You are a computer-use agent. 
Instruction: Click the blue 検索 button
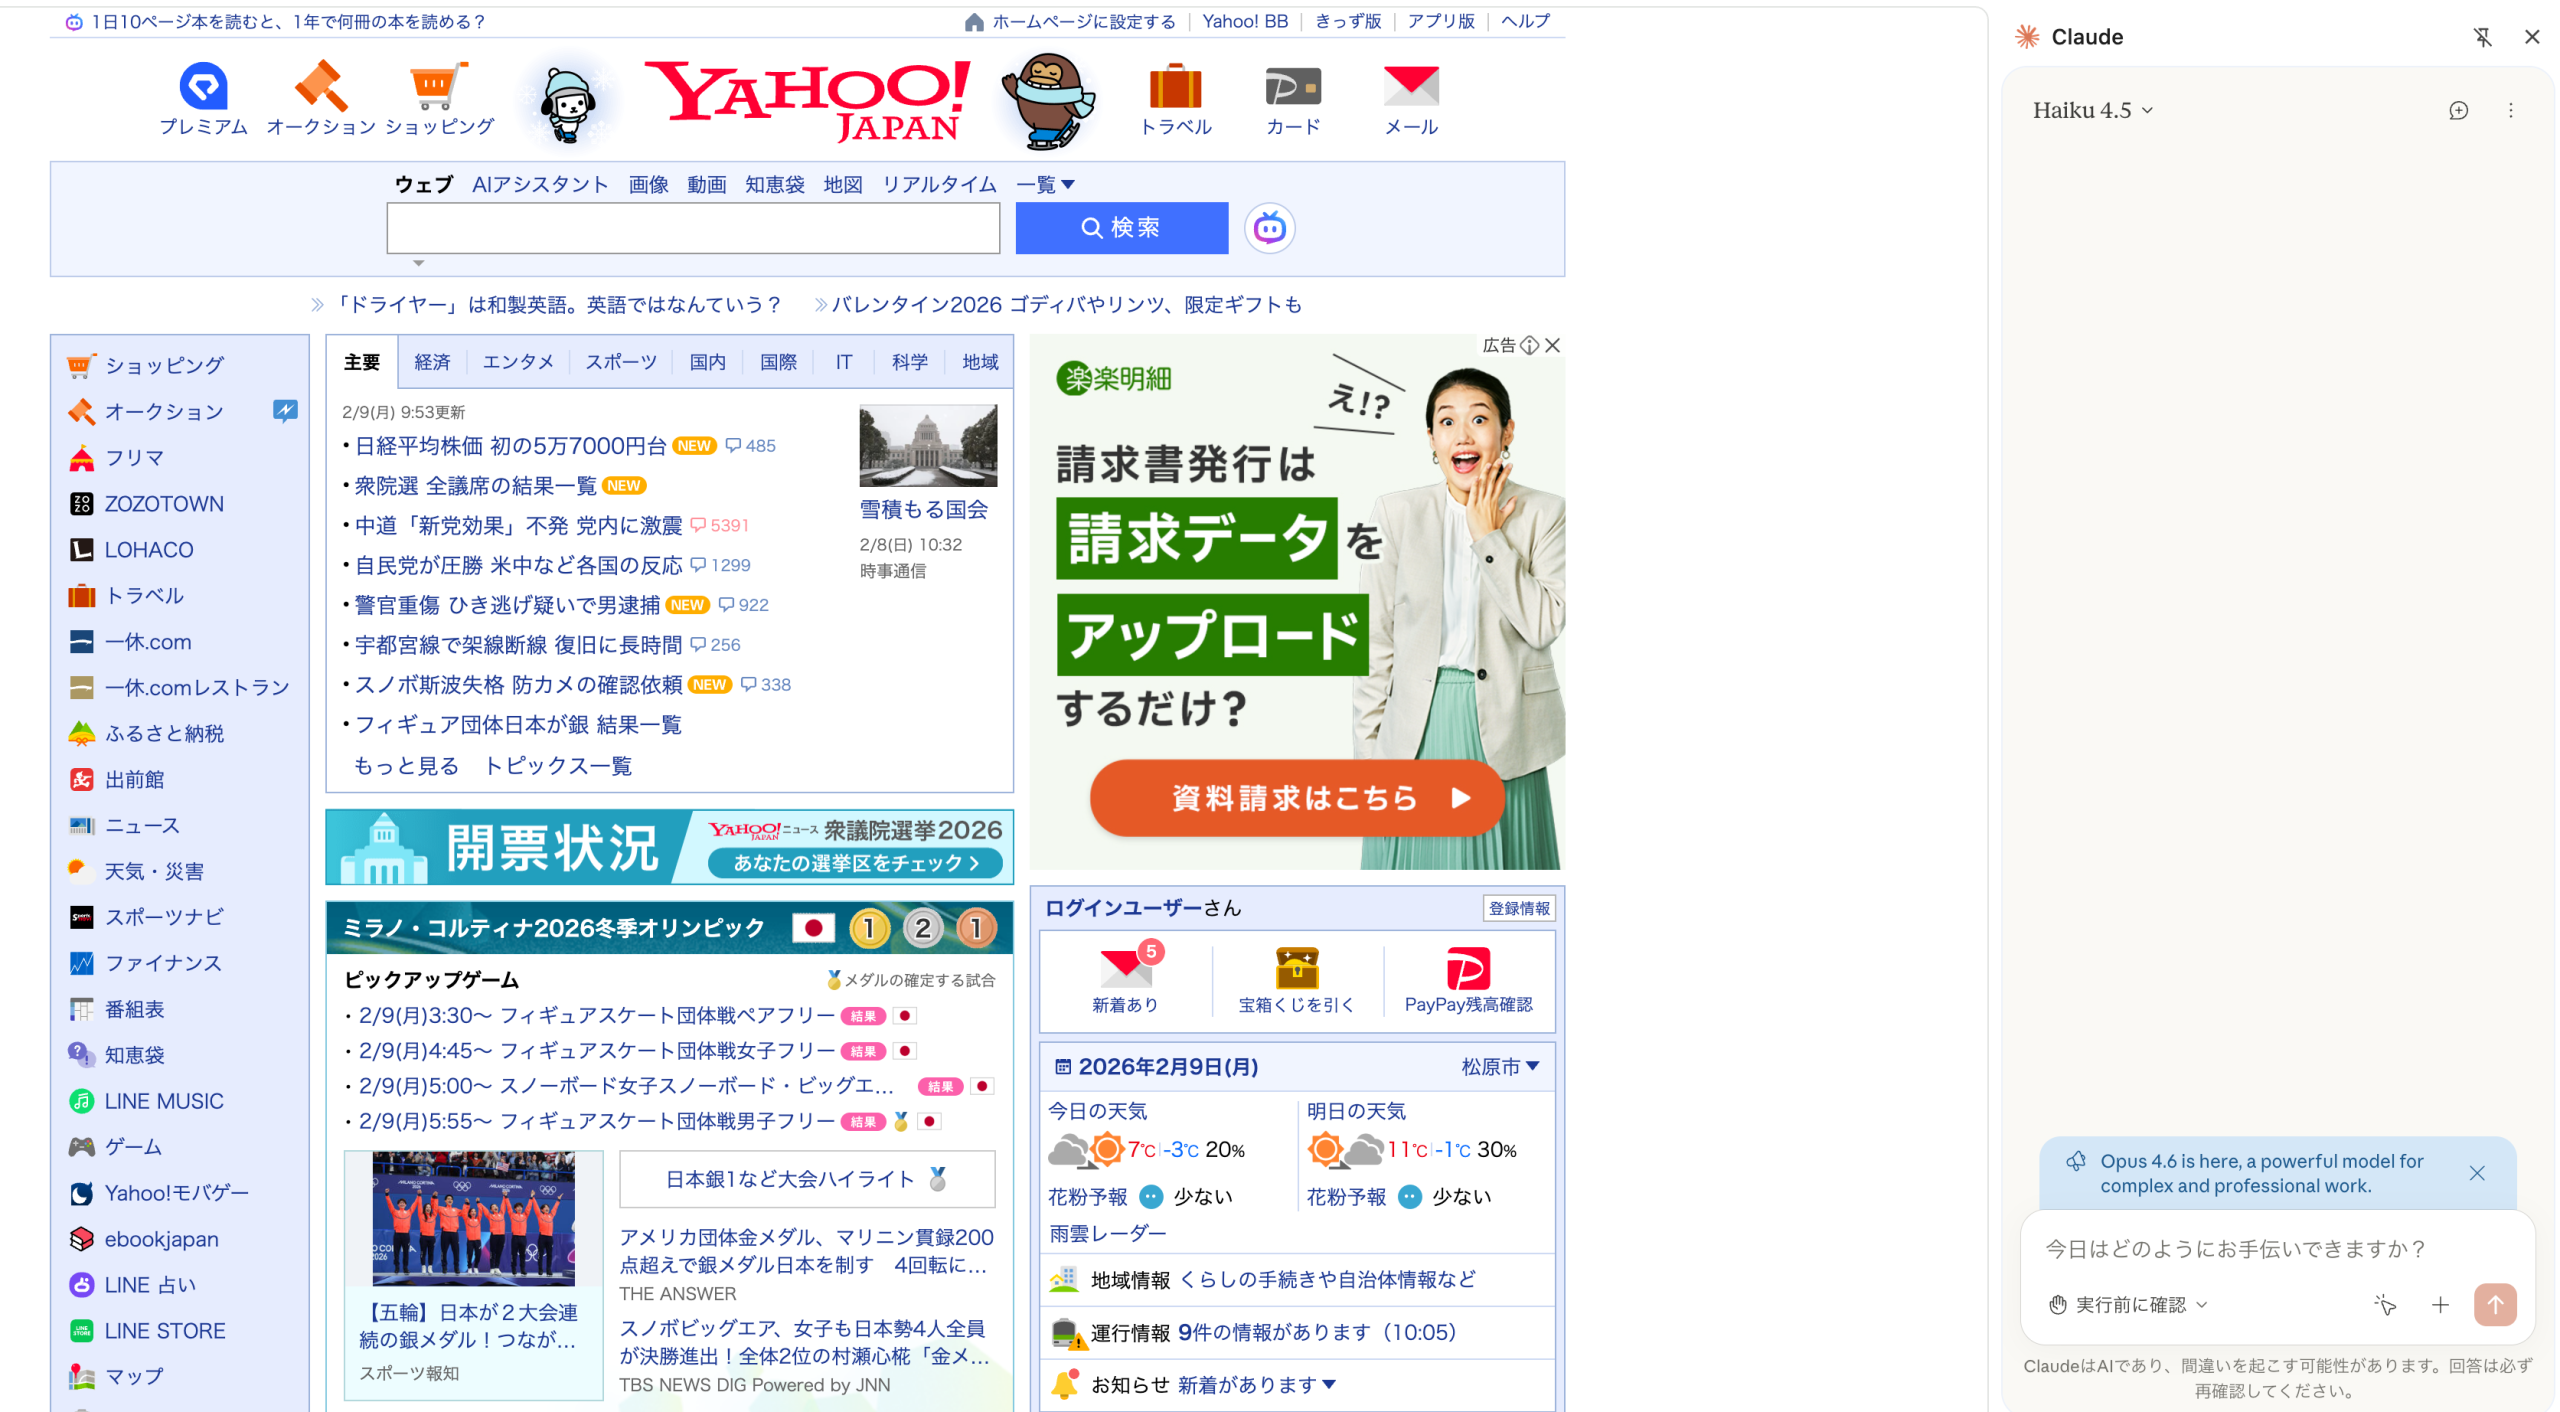pyautogui.click(x=1121, y=228)
